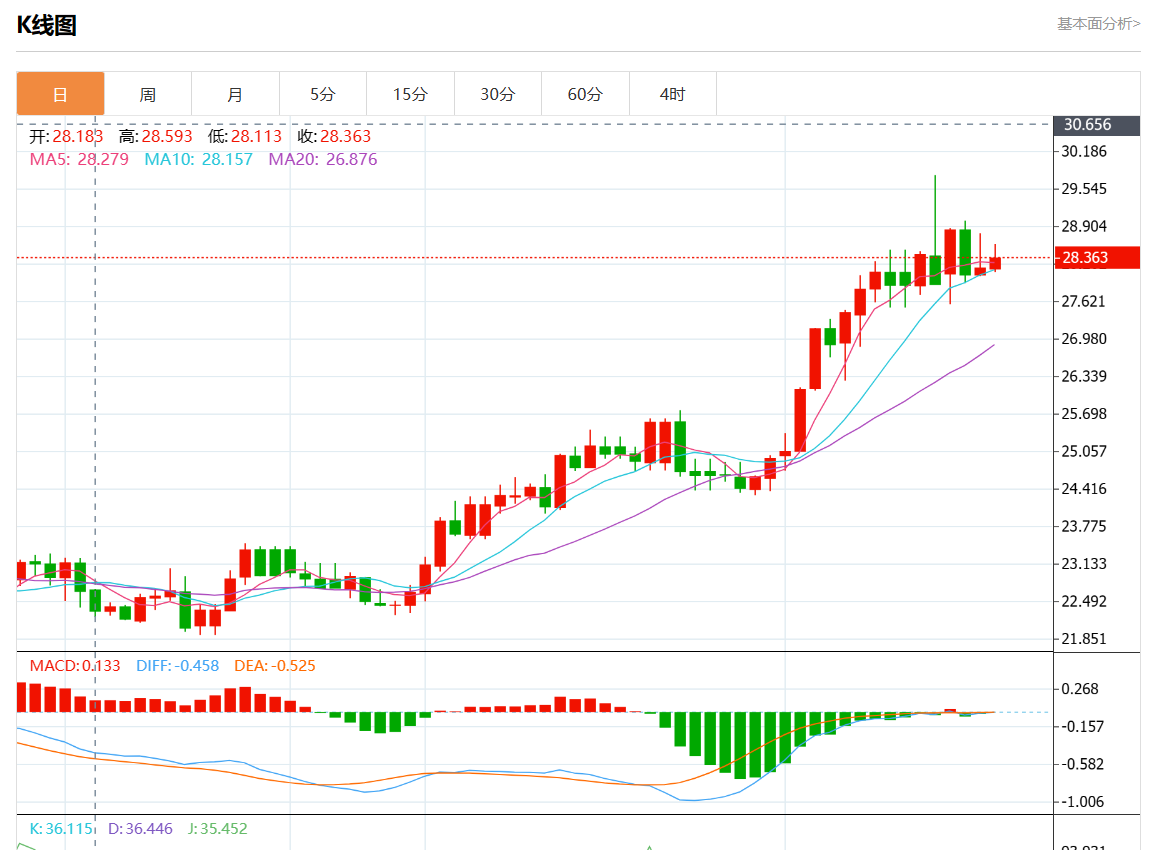Image resolution: width=1157 pixels, height=850 pixels.
Task: Open the 5分 interval tab
Action: tap(322, 94)
